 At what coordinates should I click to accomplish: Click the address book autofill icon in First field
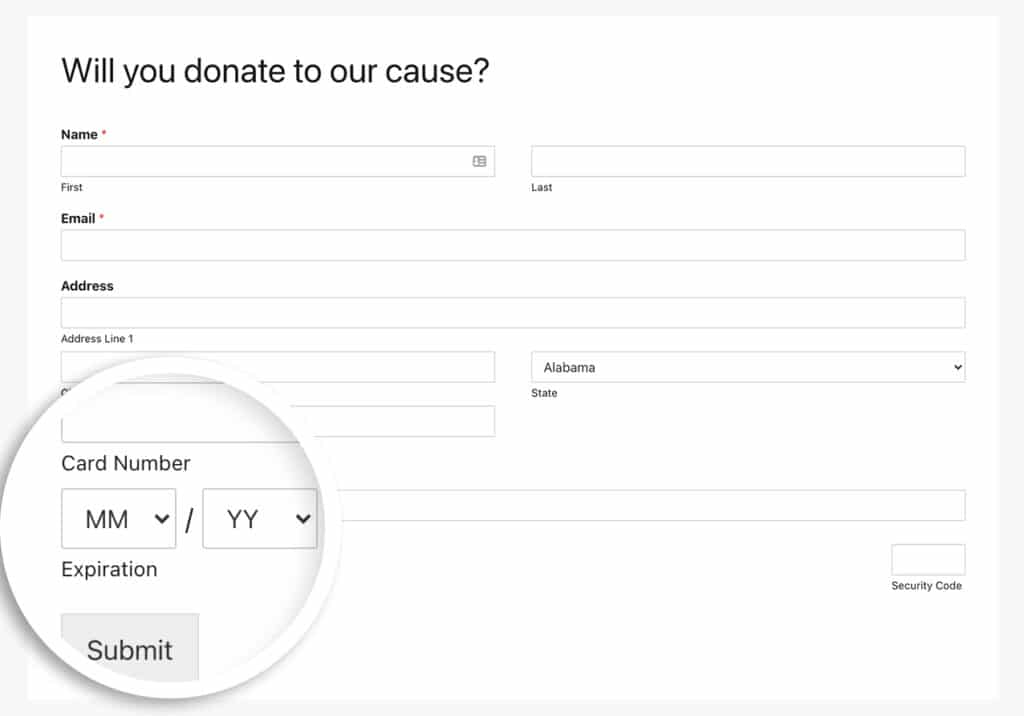481,161
